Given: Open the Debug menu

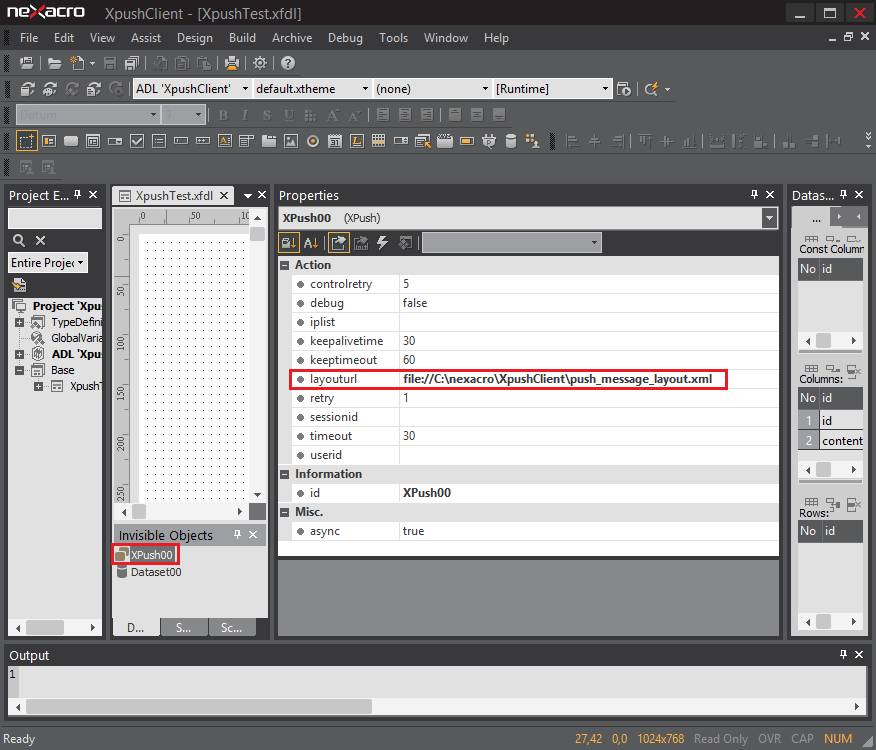Looking at the screenshot, I should 345,38.
